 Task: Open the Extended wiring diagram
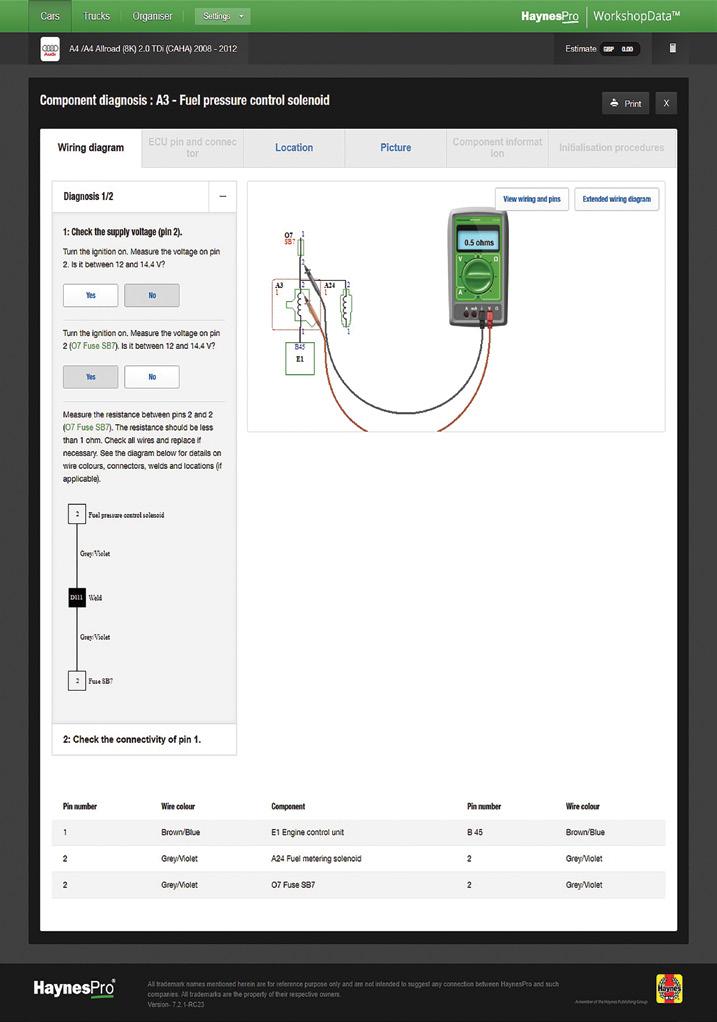pyautogui.click(x=617, y=199)
